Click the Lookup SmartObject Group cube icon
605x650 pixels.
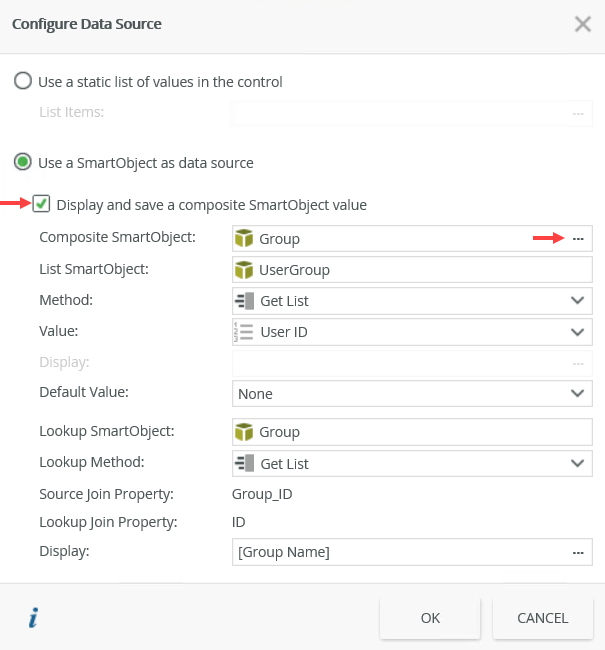point(245,432)
